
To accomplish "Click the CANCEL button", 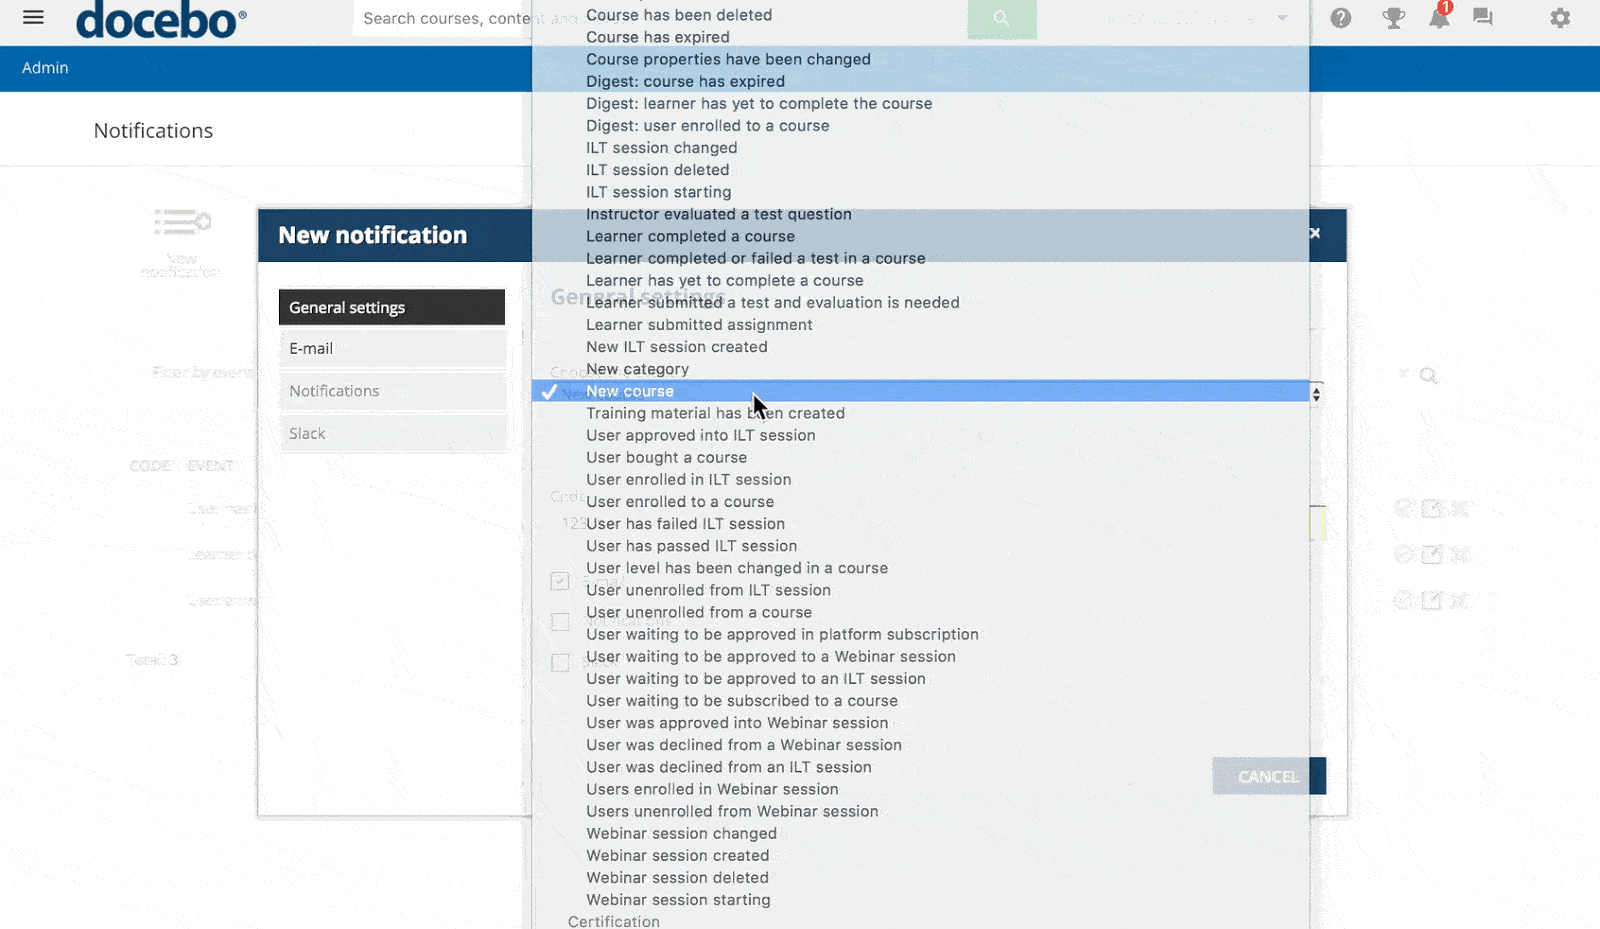I will tap(1268, 776).
